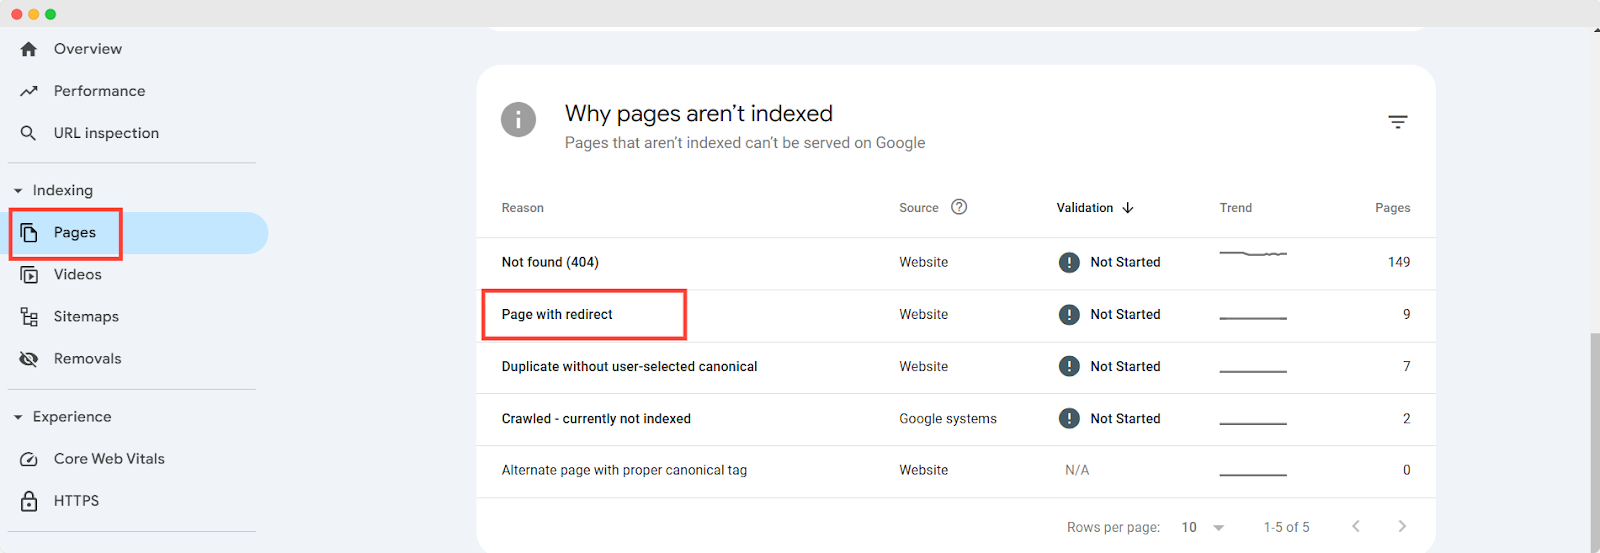Viewport: 1600px width, 553px height.
Task: Sort by Validation column header
Action: point(1085,208)
